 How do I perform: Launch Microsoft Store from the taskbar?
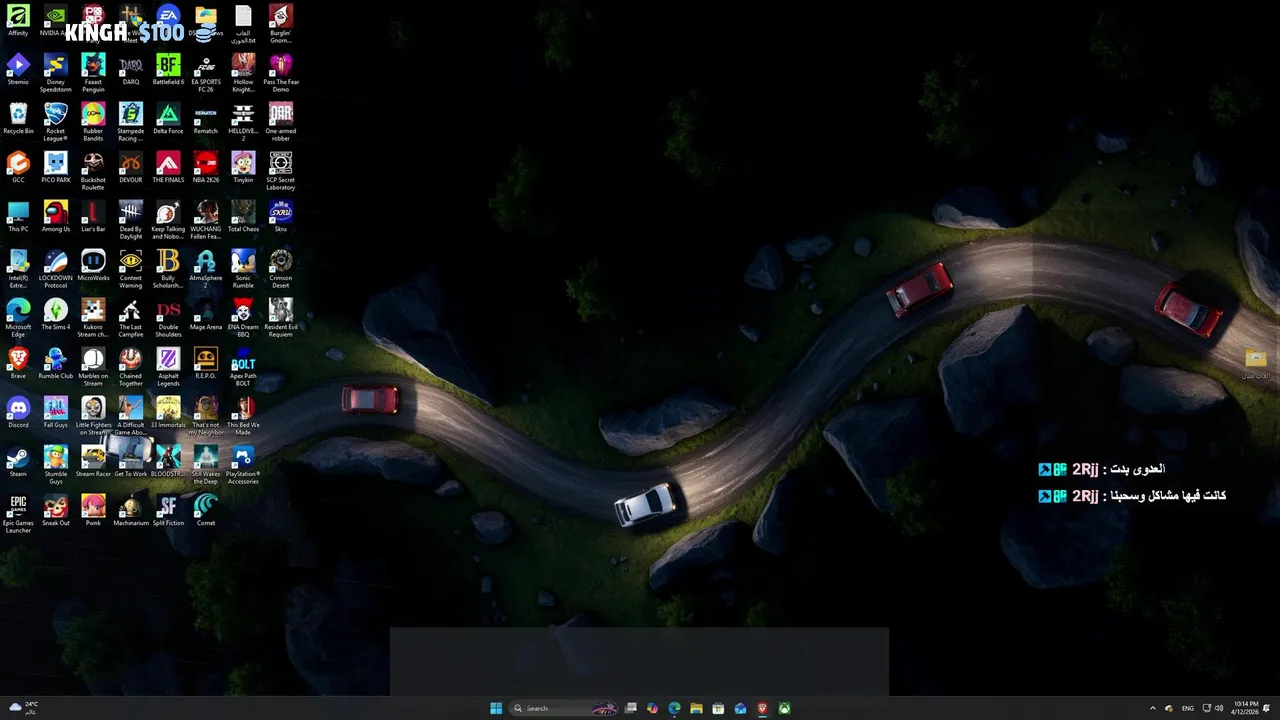pos(719,708)
